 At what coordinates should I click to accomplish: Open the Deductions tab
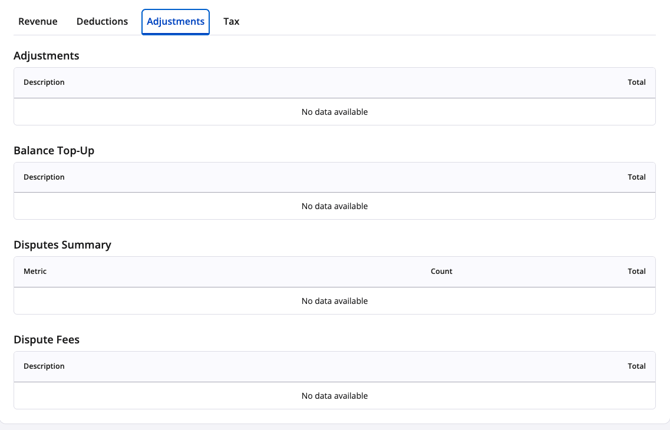pos(102,21)
